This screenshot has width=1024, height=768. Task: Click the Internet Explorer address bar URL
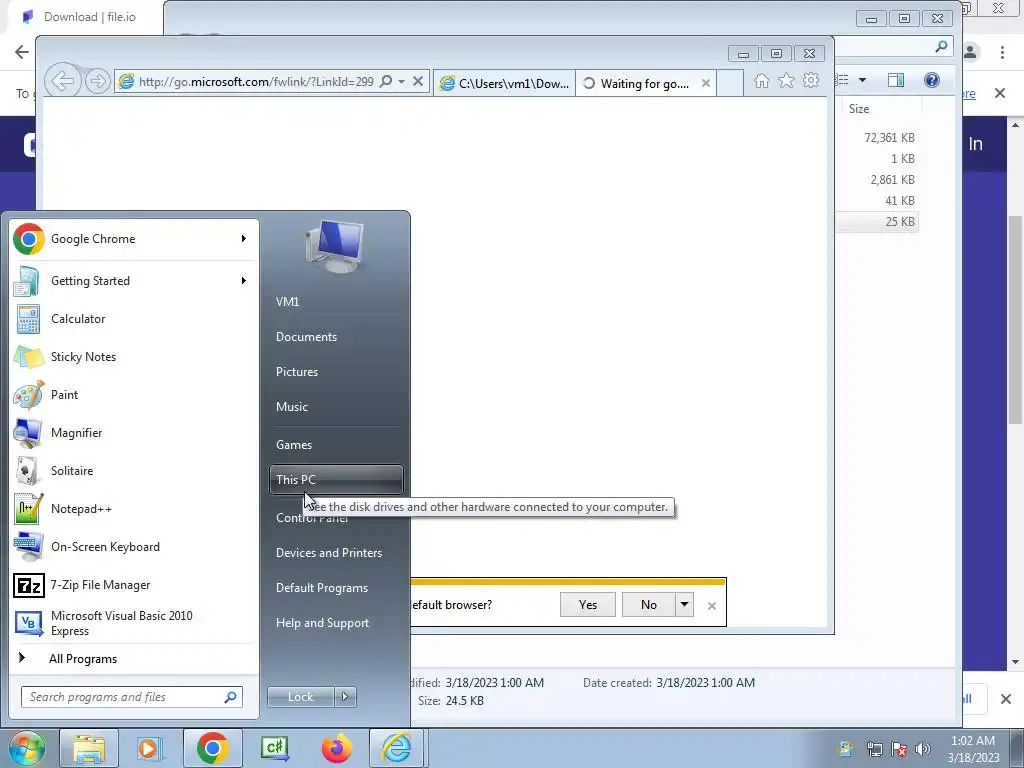click(256, 82)
